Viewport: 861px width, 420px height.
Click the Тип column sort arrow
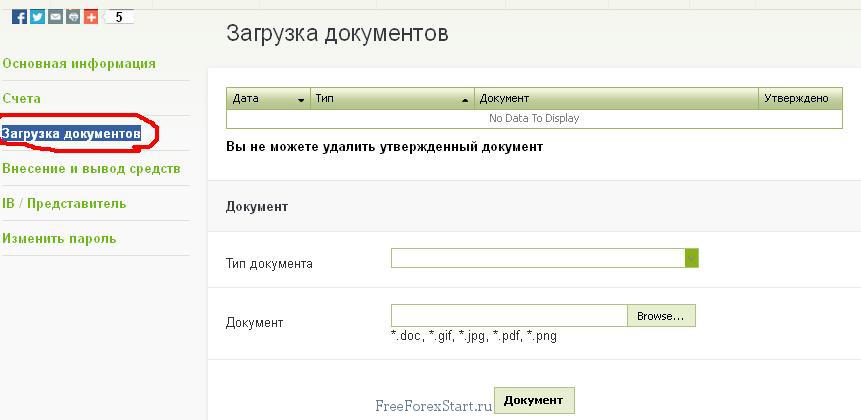[x=465, y=100]
